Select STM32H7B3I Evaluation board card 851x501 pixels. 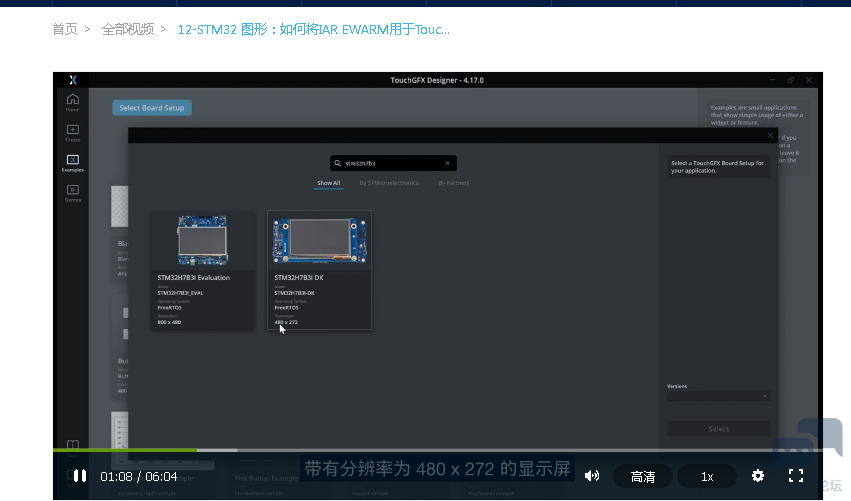coord(202,270)
